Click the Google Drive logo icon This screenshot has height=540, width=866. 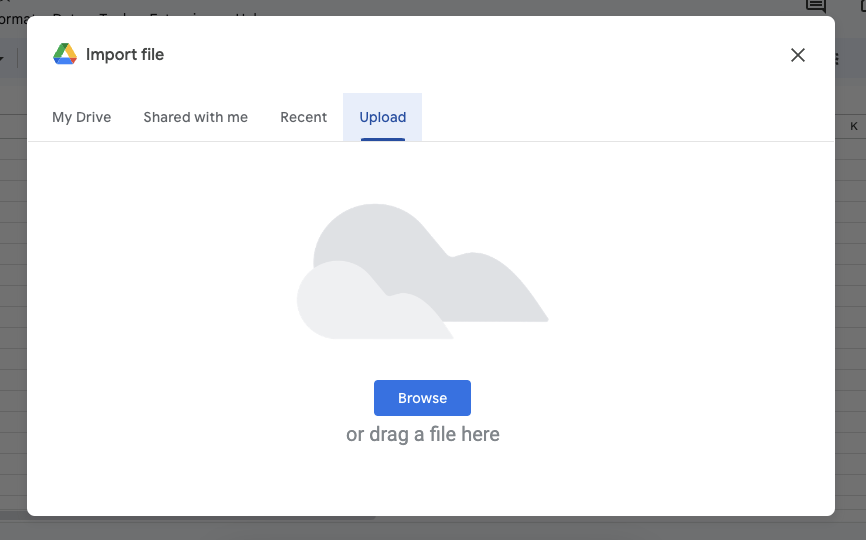coord(65,54)
